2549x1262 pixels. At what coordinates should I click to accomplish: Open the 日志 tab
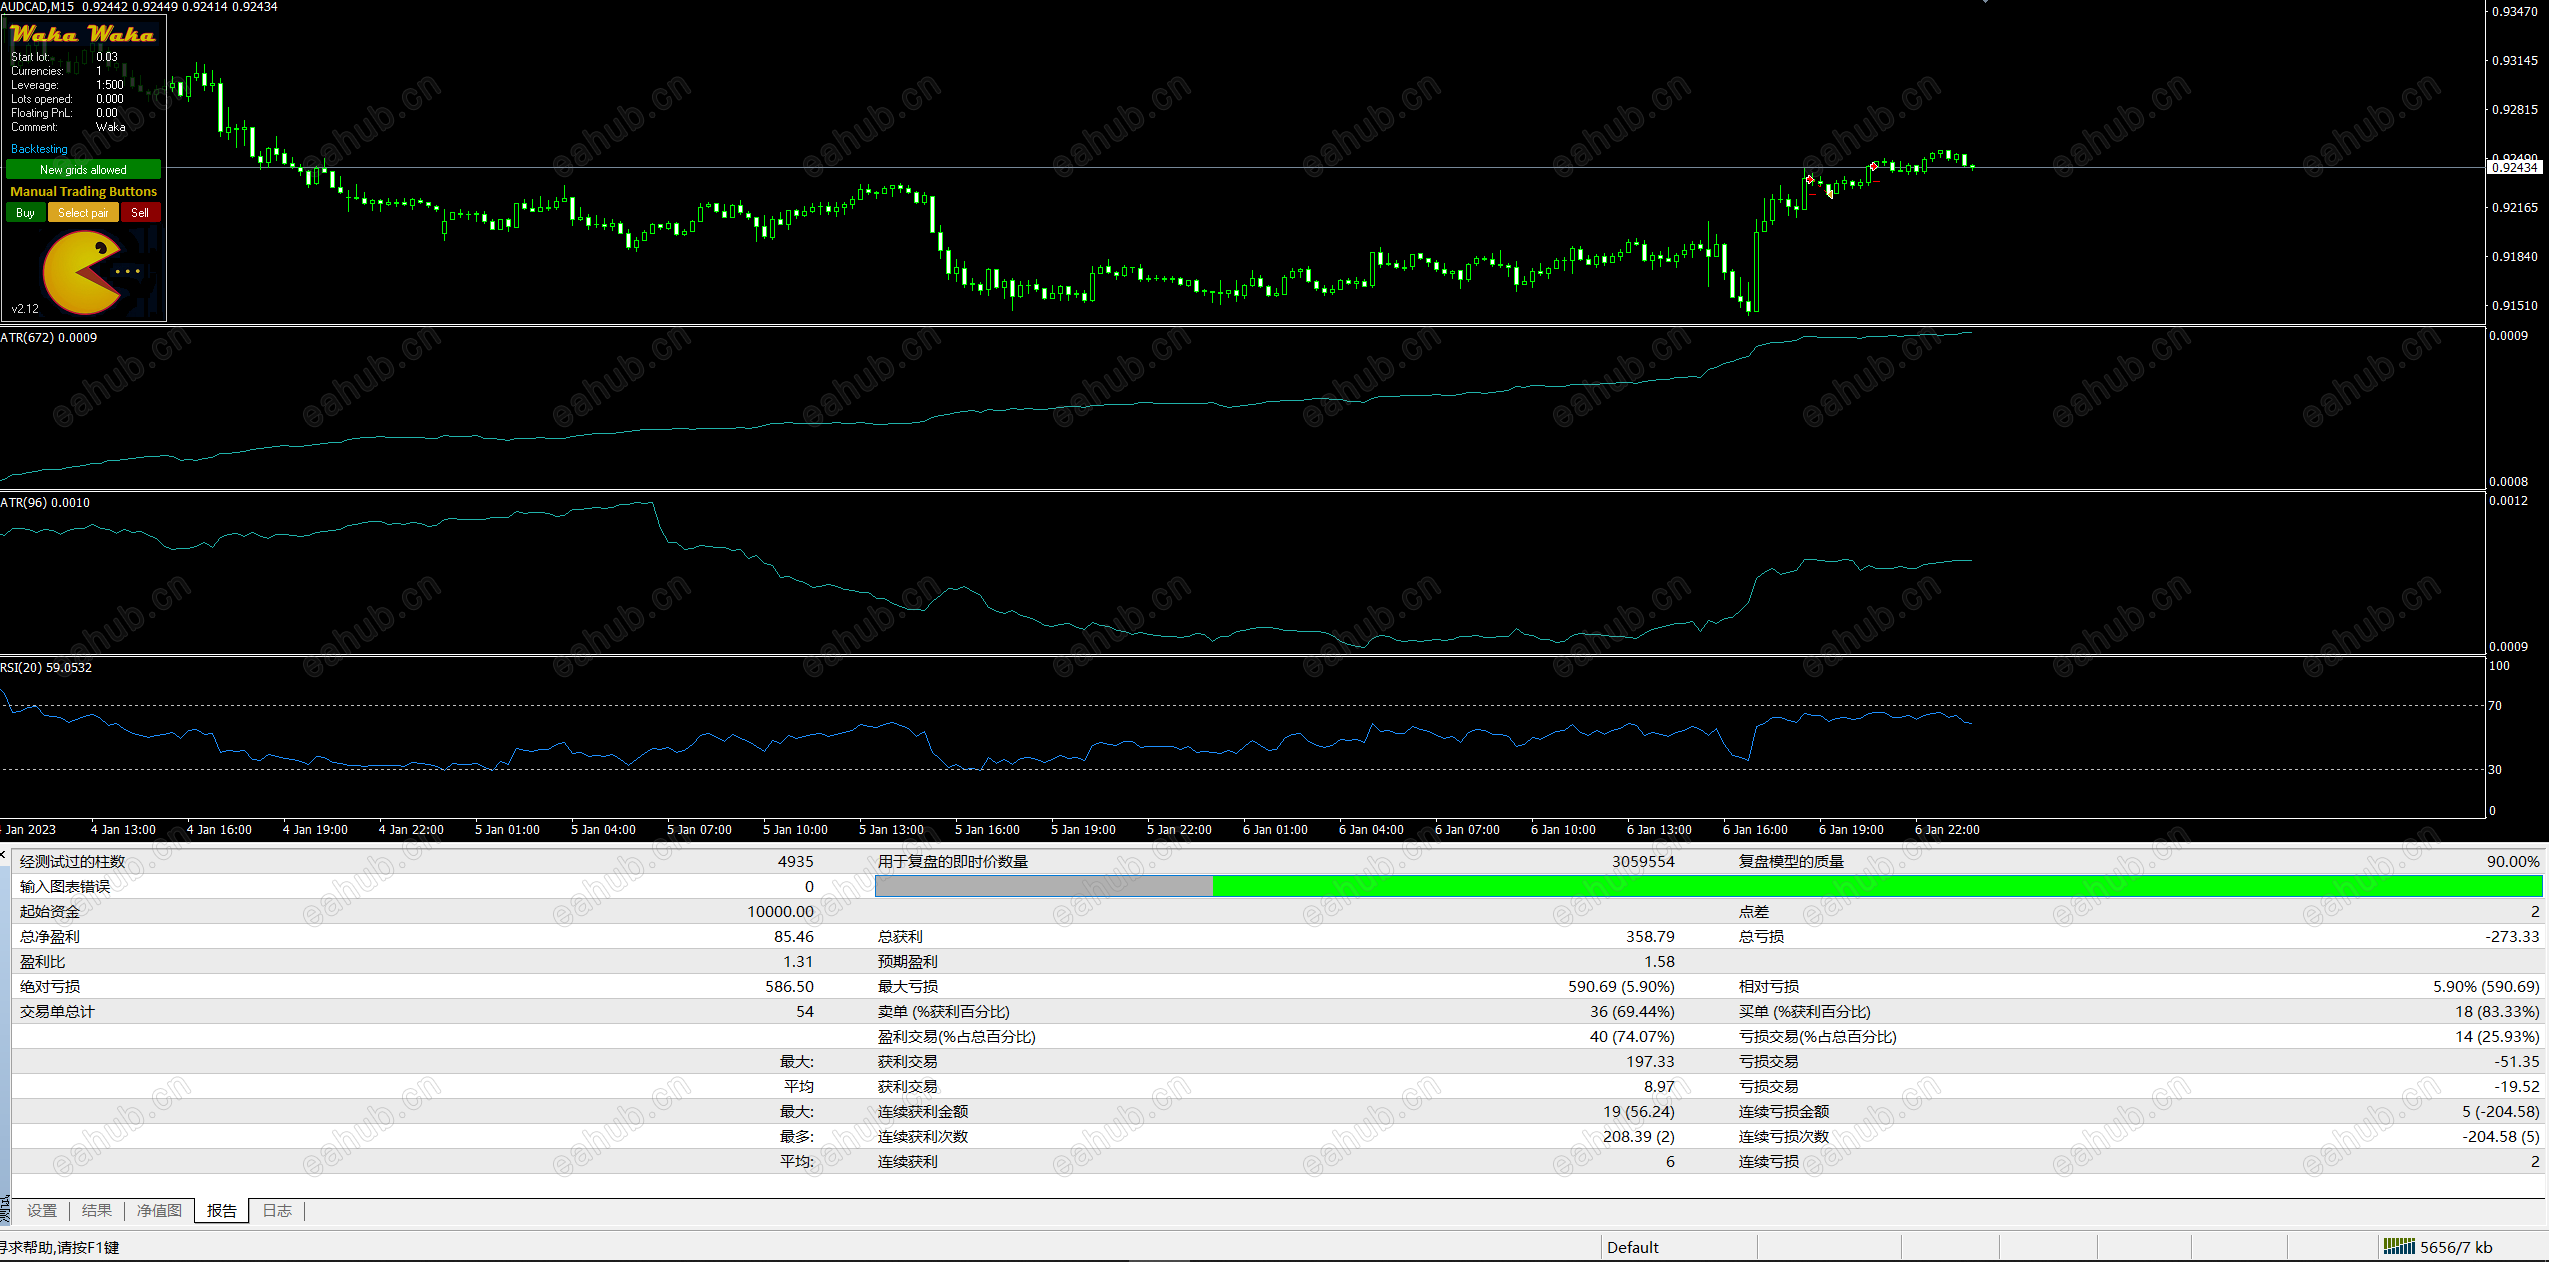coord(277,1211)
